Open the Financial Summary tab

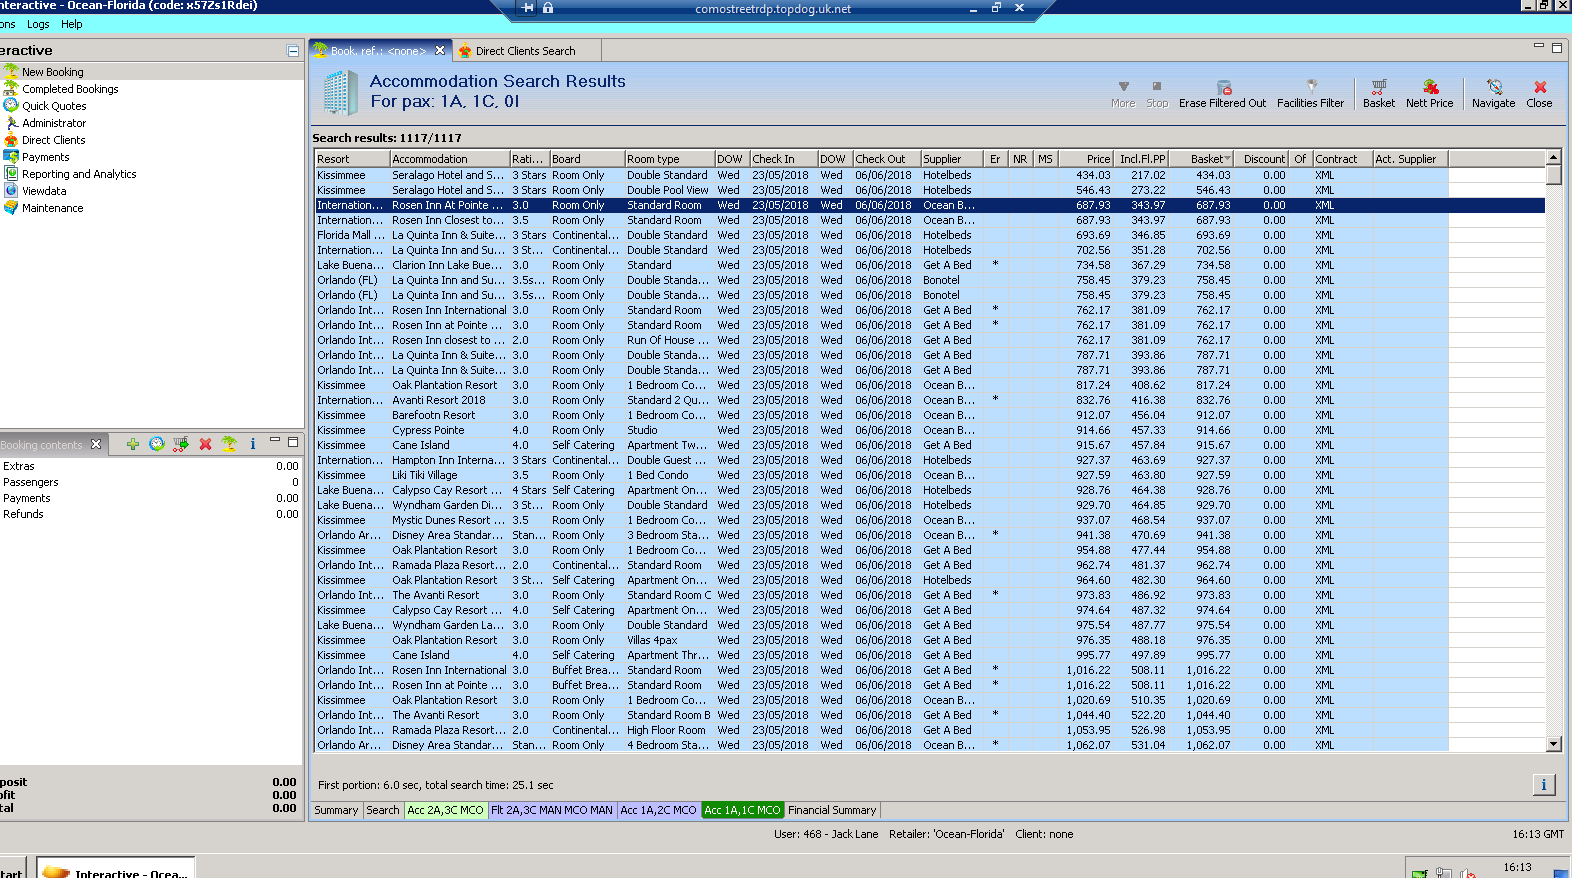pos(832,810)
